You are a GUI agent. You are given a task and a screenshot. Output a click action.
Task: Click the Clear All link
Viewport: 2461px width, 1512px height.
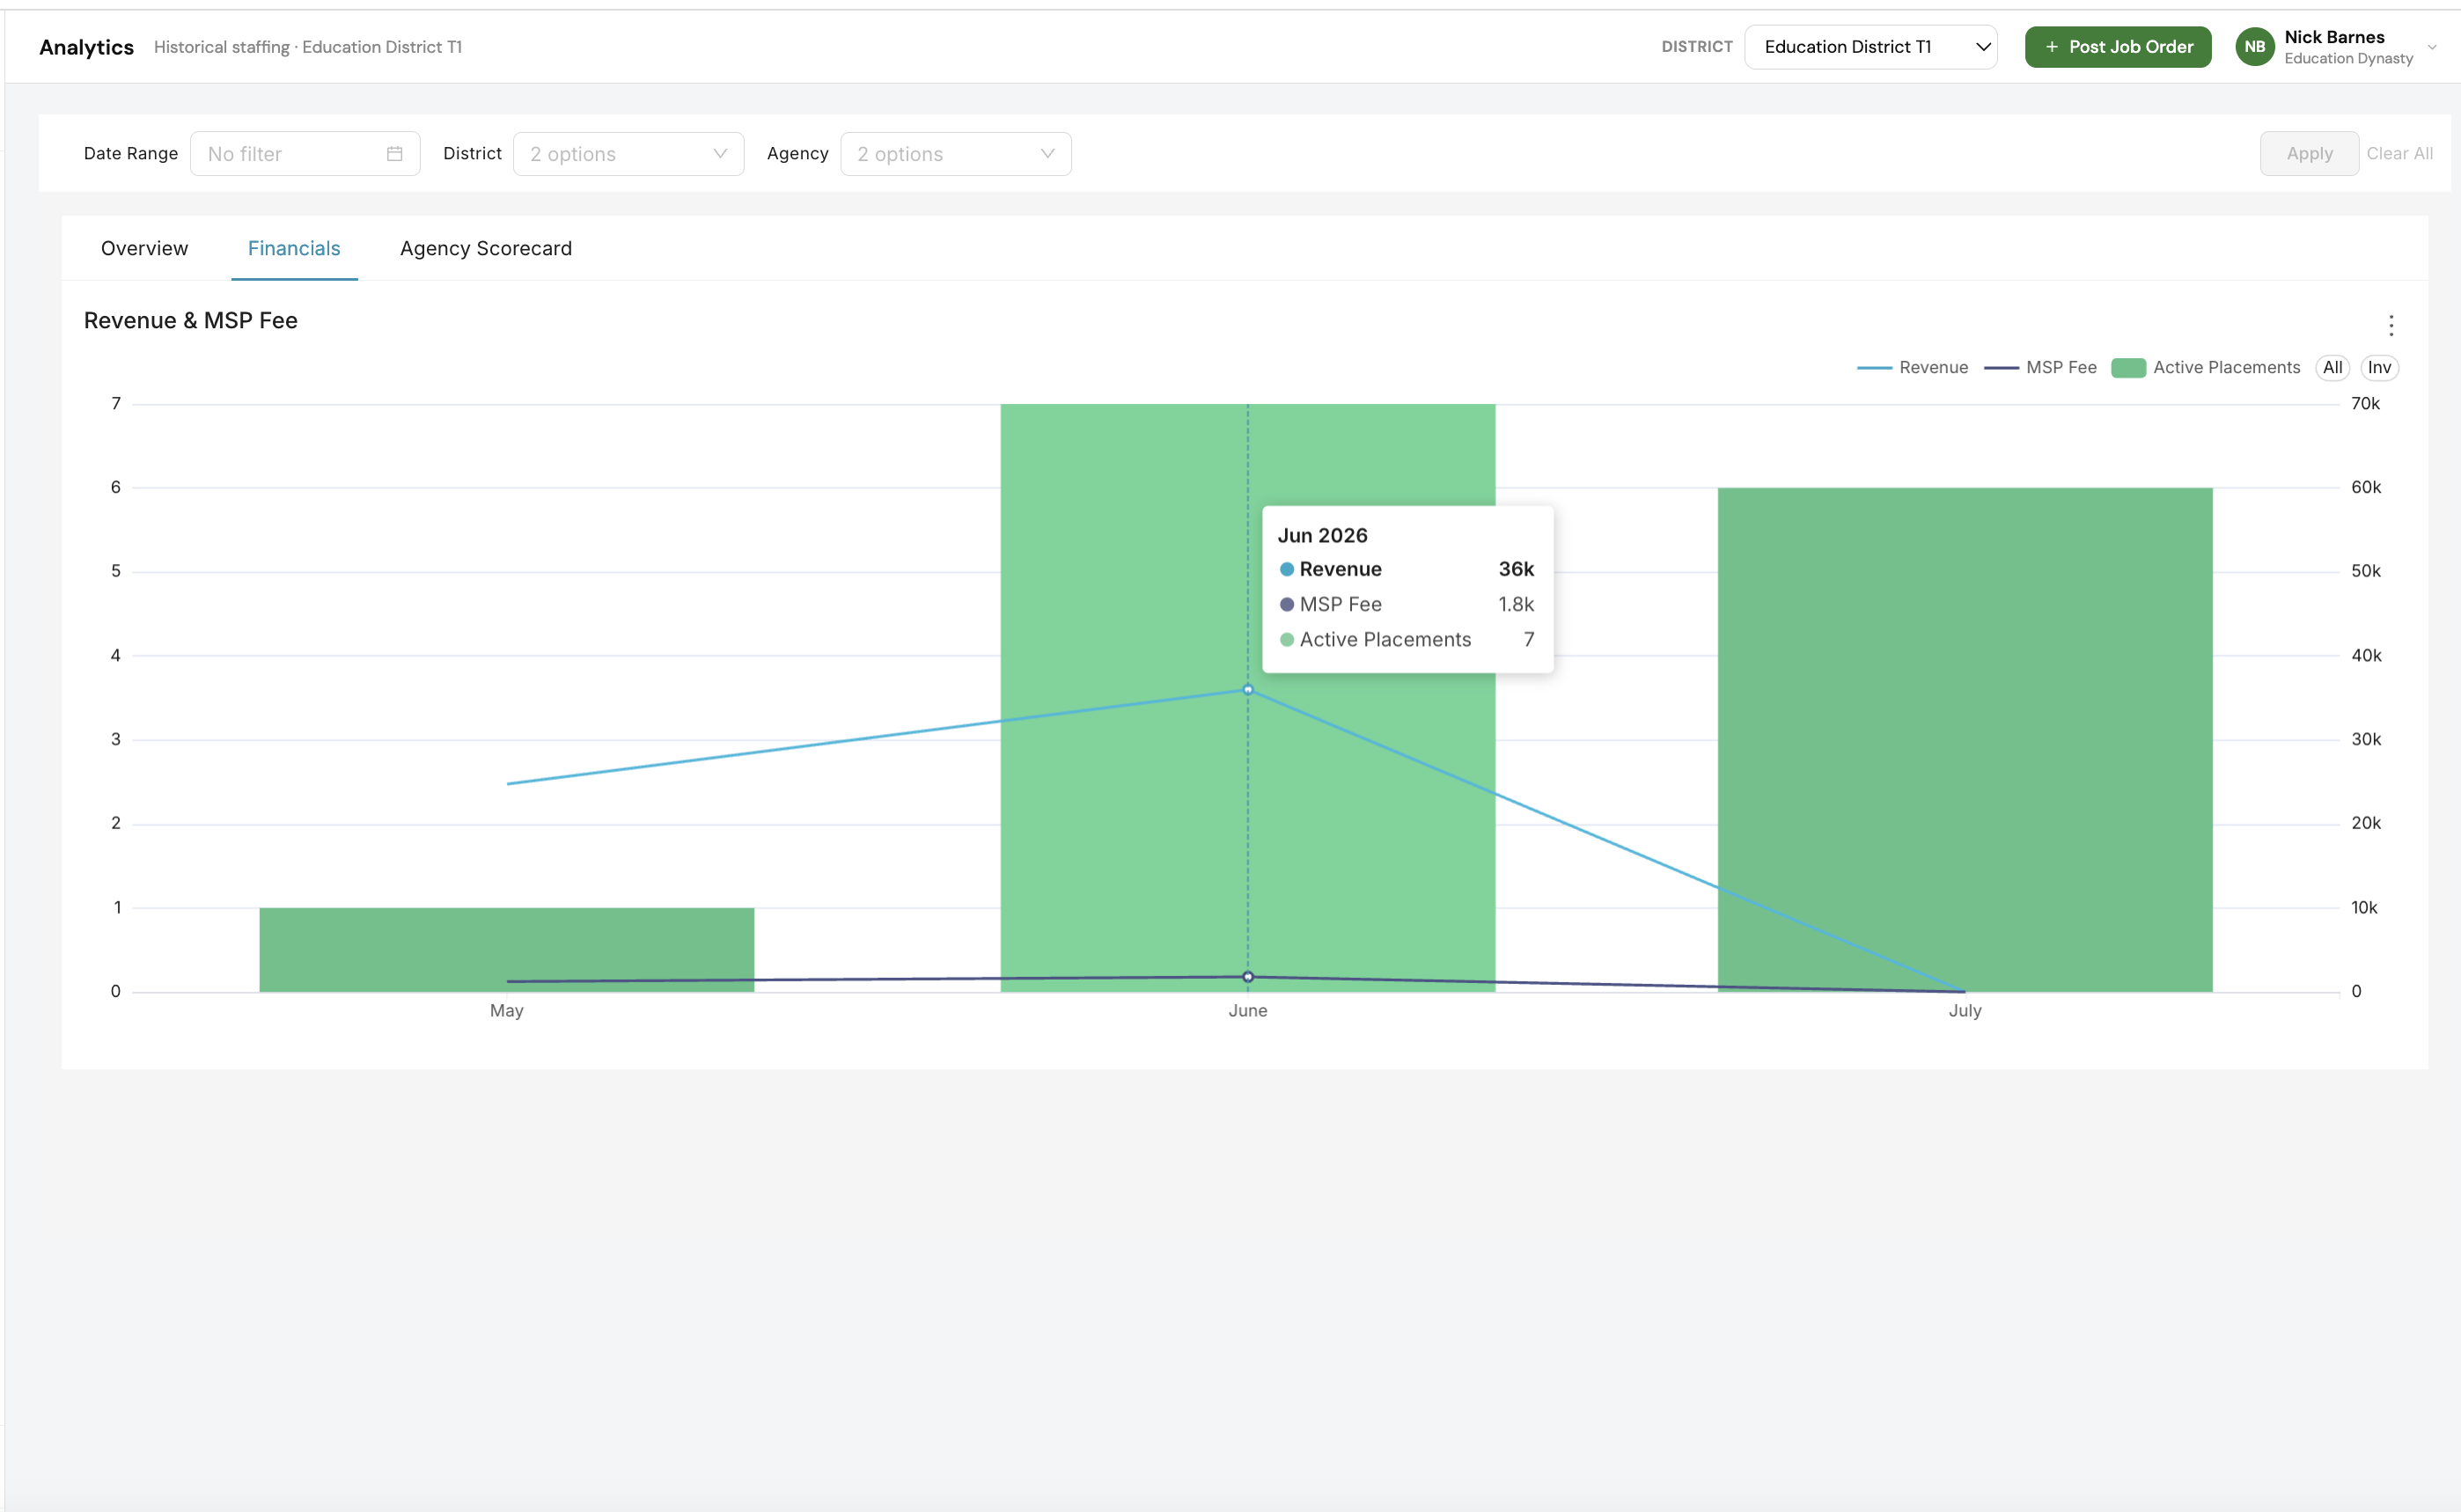[x=2399, y=154]
